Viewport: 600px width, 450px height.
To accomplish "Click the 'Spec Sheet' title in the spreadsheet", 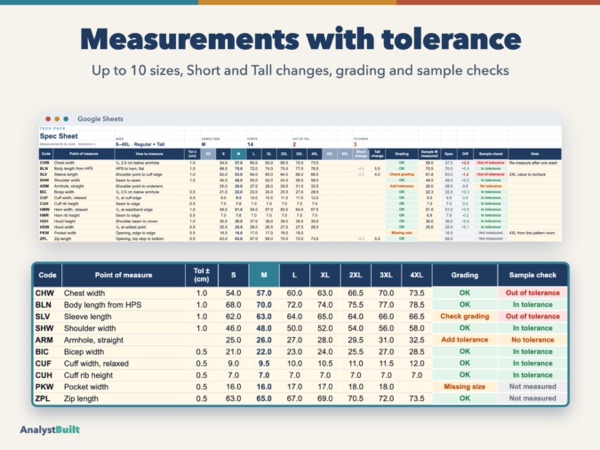I will point(59,136).
